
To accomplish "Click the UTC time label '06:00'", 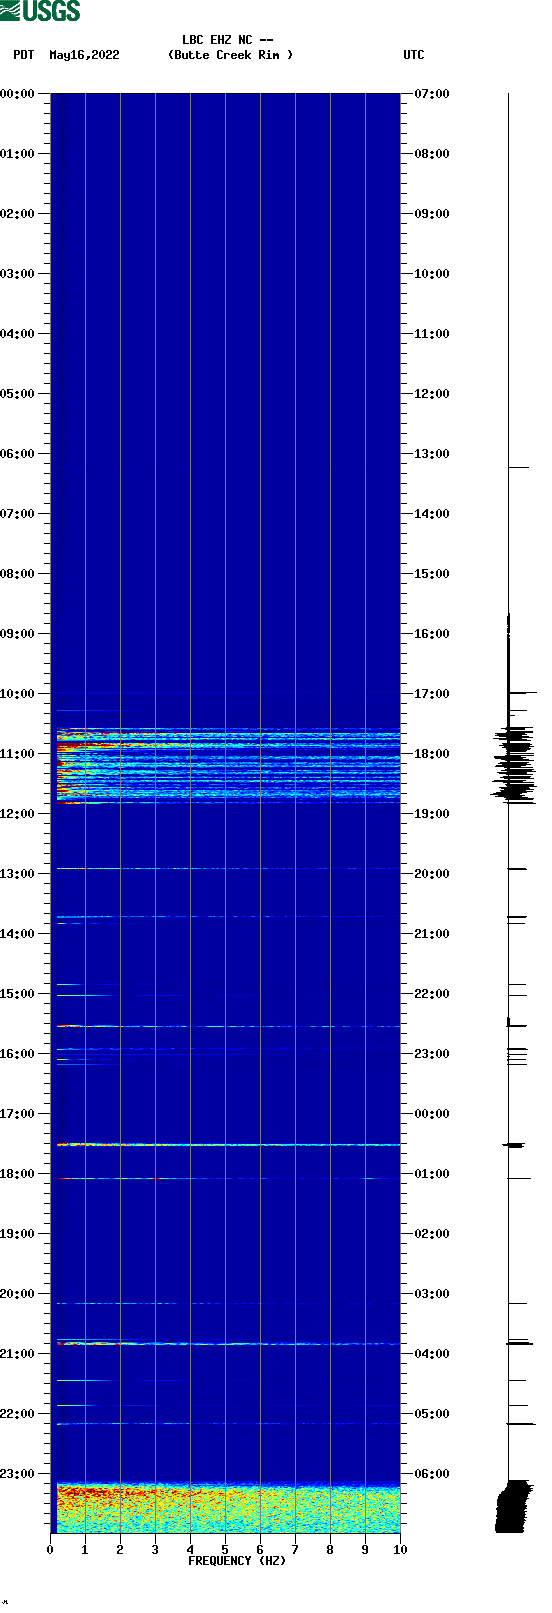I will coord(432,1474).
